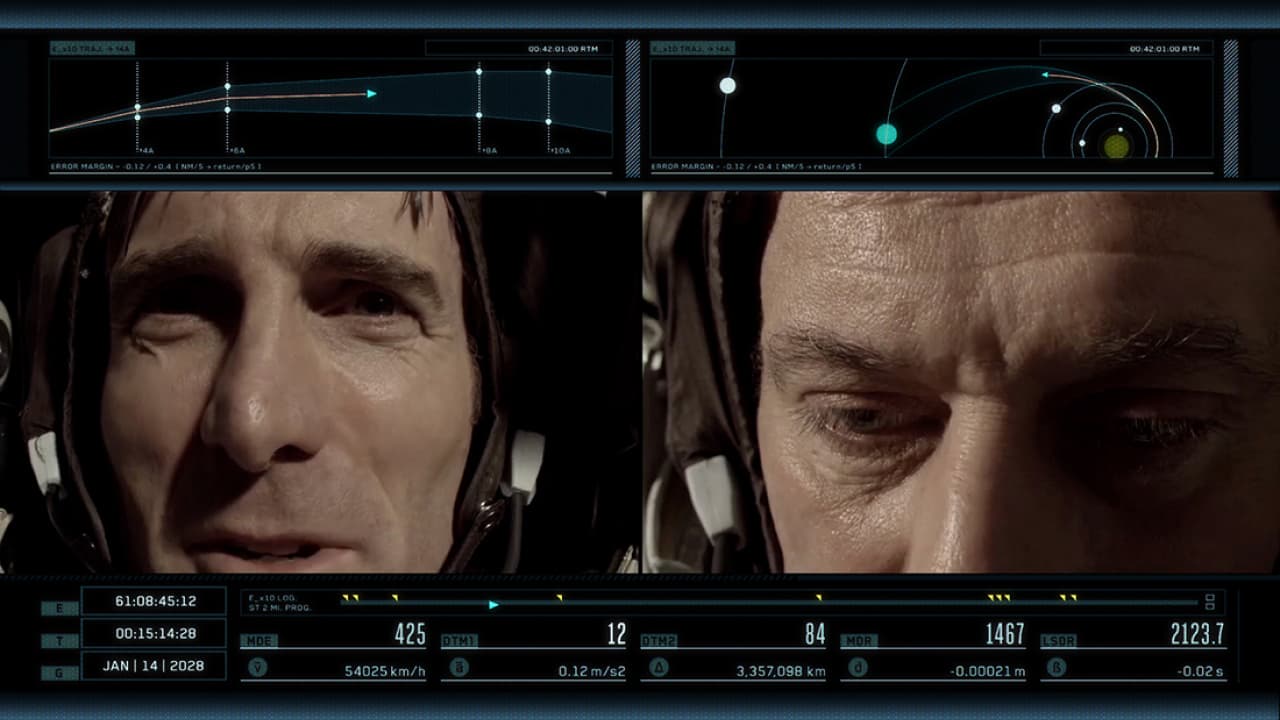Click the +6A waypoint label in trajectory graph

click(x=236, y=150)
